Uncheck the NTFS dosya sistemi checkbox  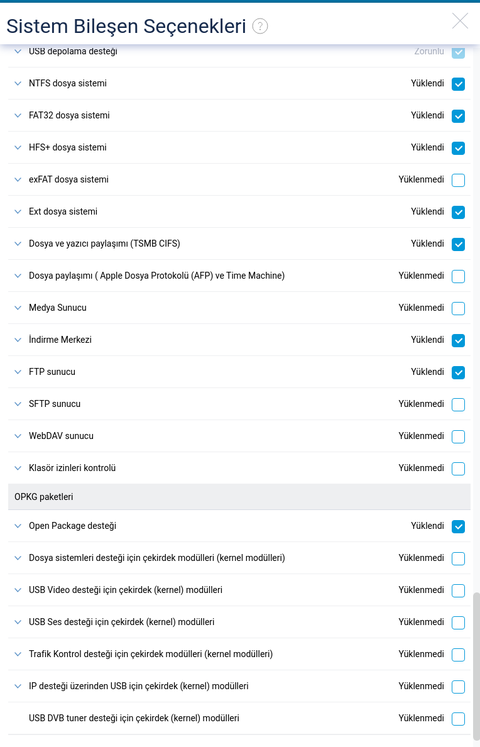tap(458, 84)
